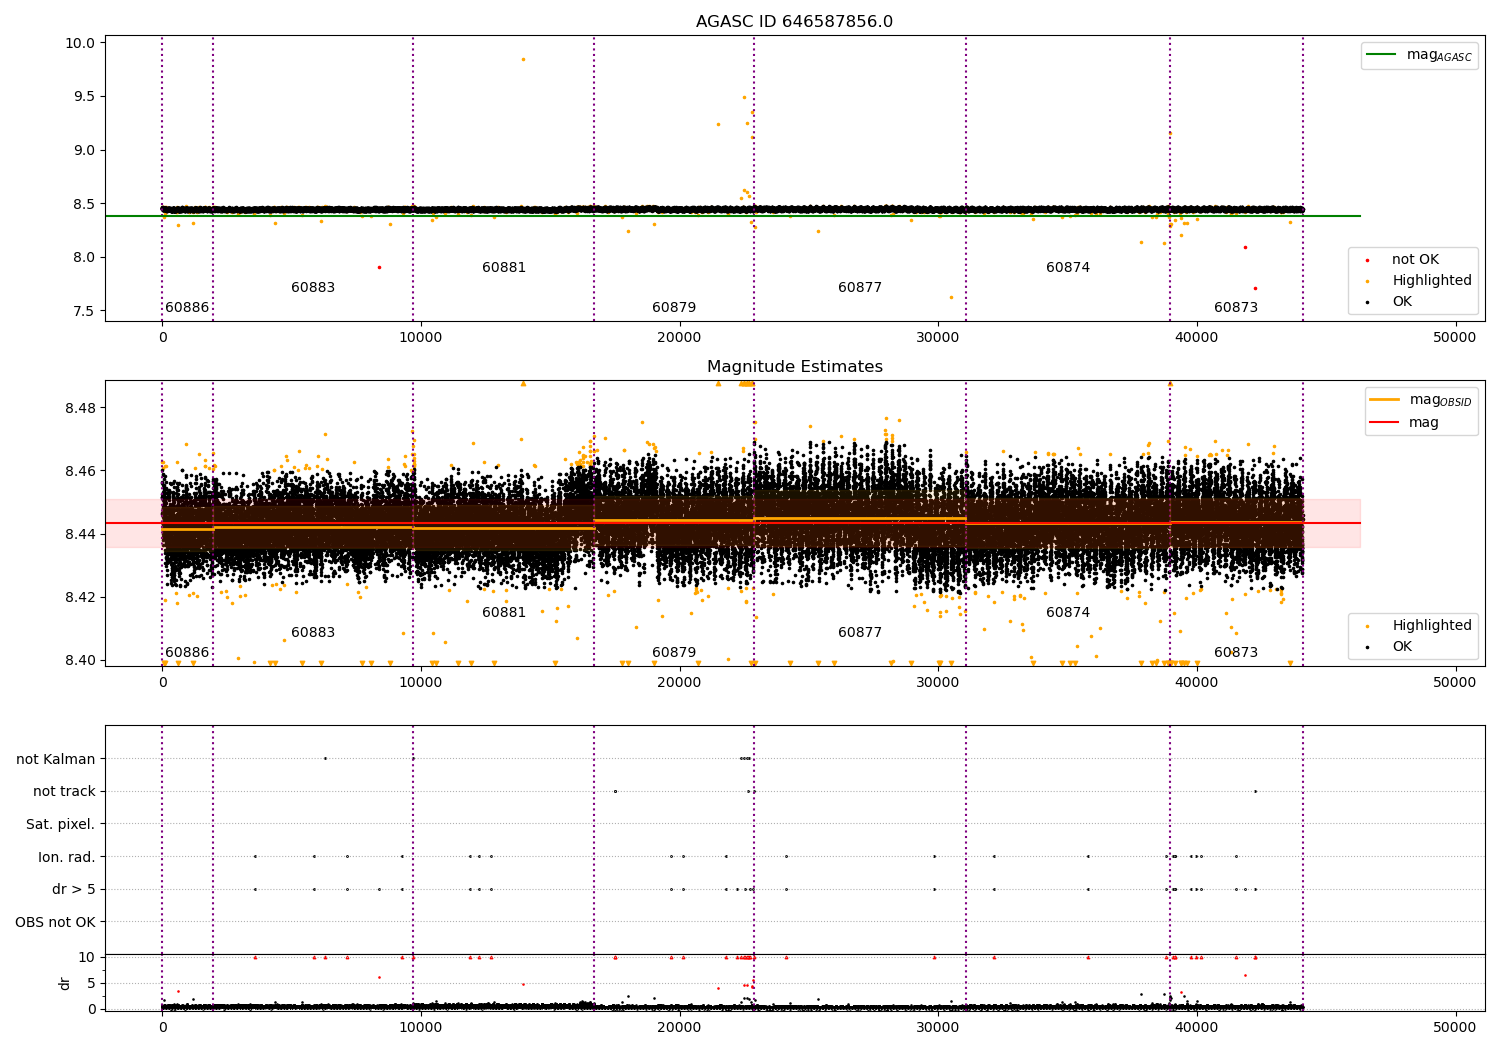The height and width of the screenshot is (1050, 1500).
Task: Click the 8.48 y-axis tick label
Action: pos(80,408)
